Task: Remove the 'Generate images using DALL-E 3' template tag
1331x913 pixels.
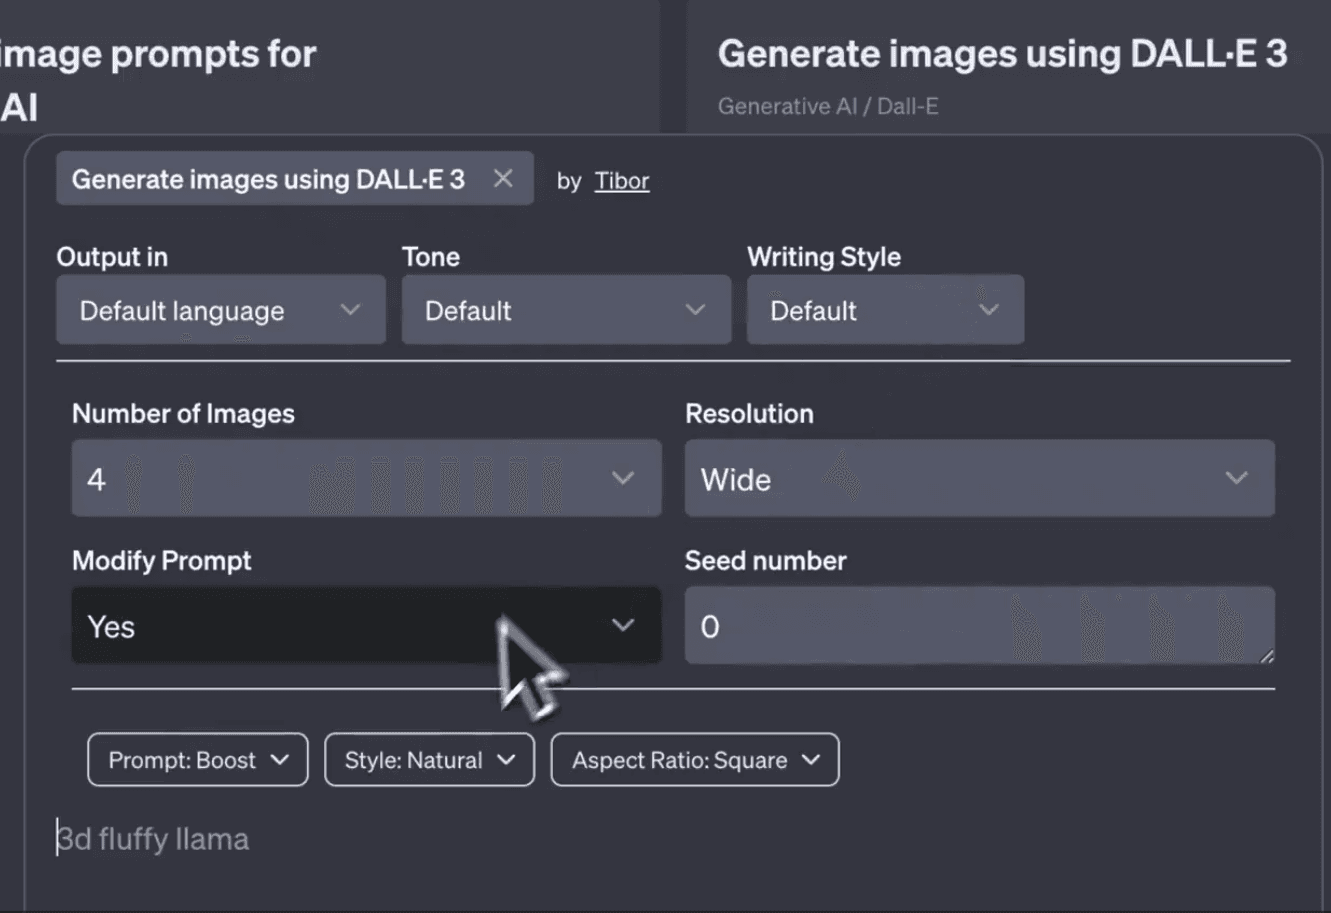Action: tap(503, 178)
